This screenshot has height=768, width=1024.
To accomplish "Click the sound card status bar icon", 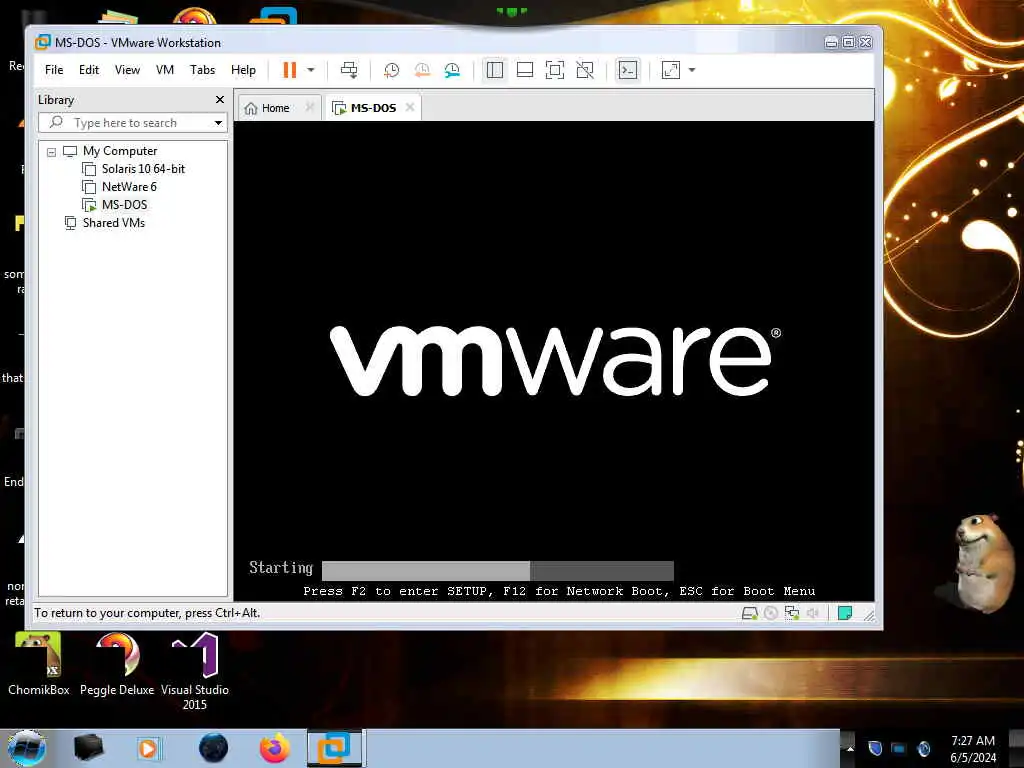I will (813, 613).
